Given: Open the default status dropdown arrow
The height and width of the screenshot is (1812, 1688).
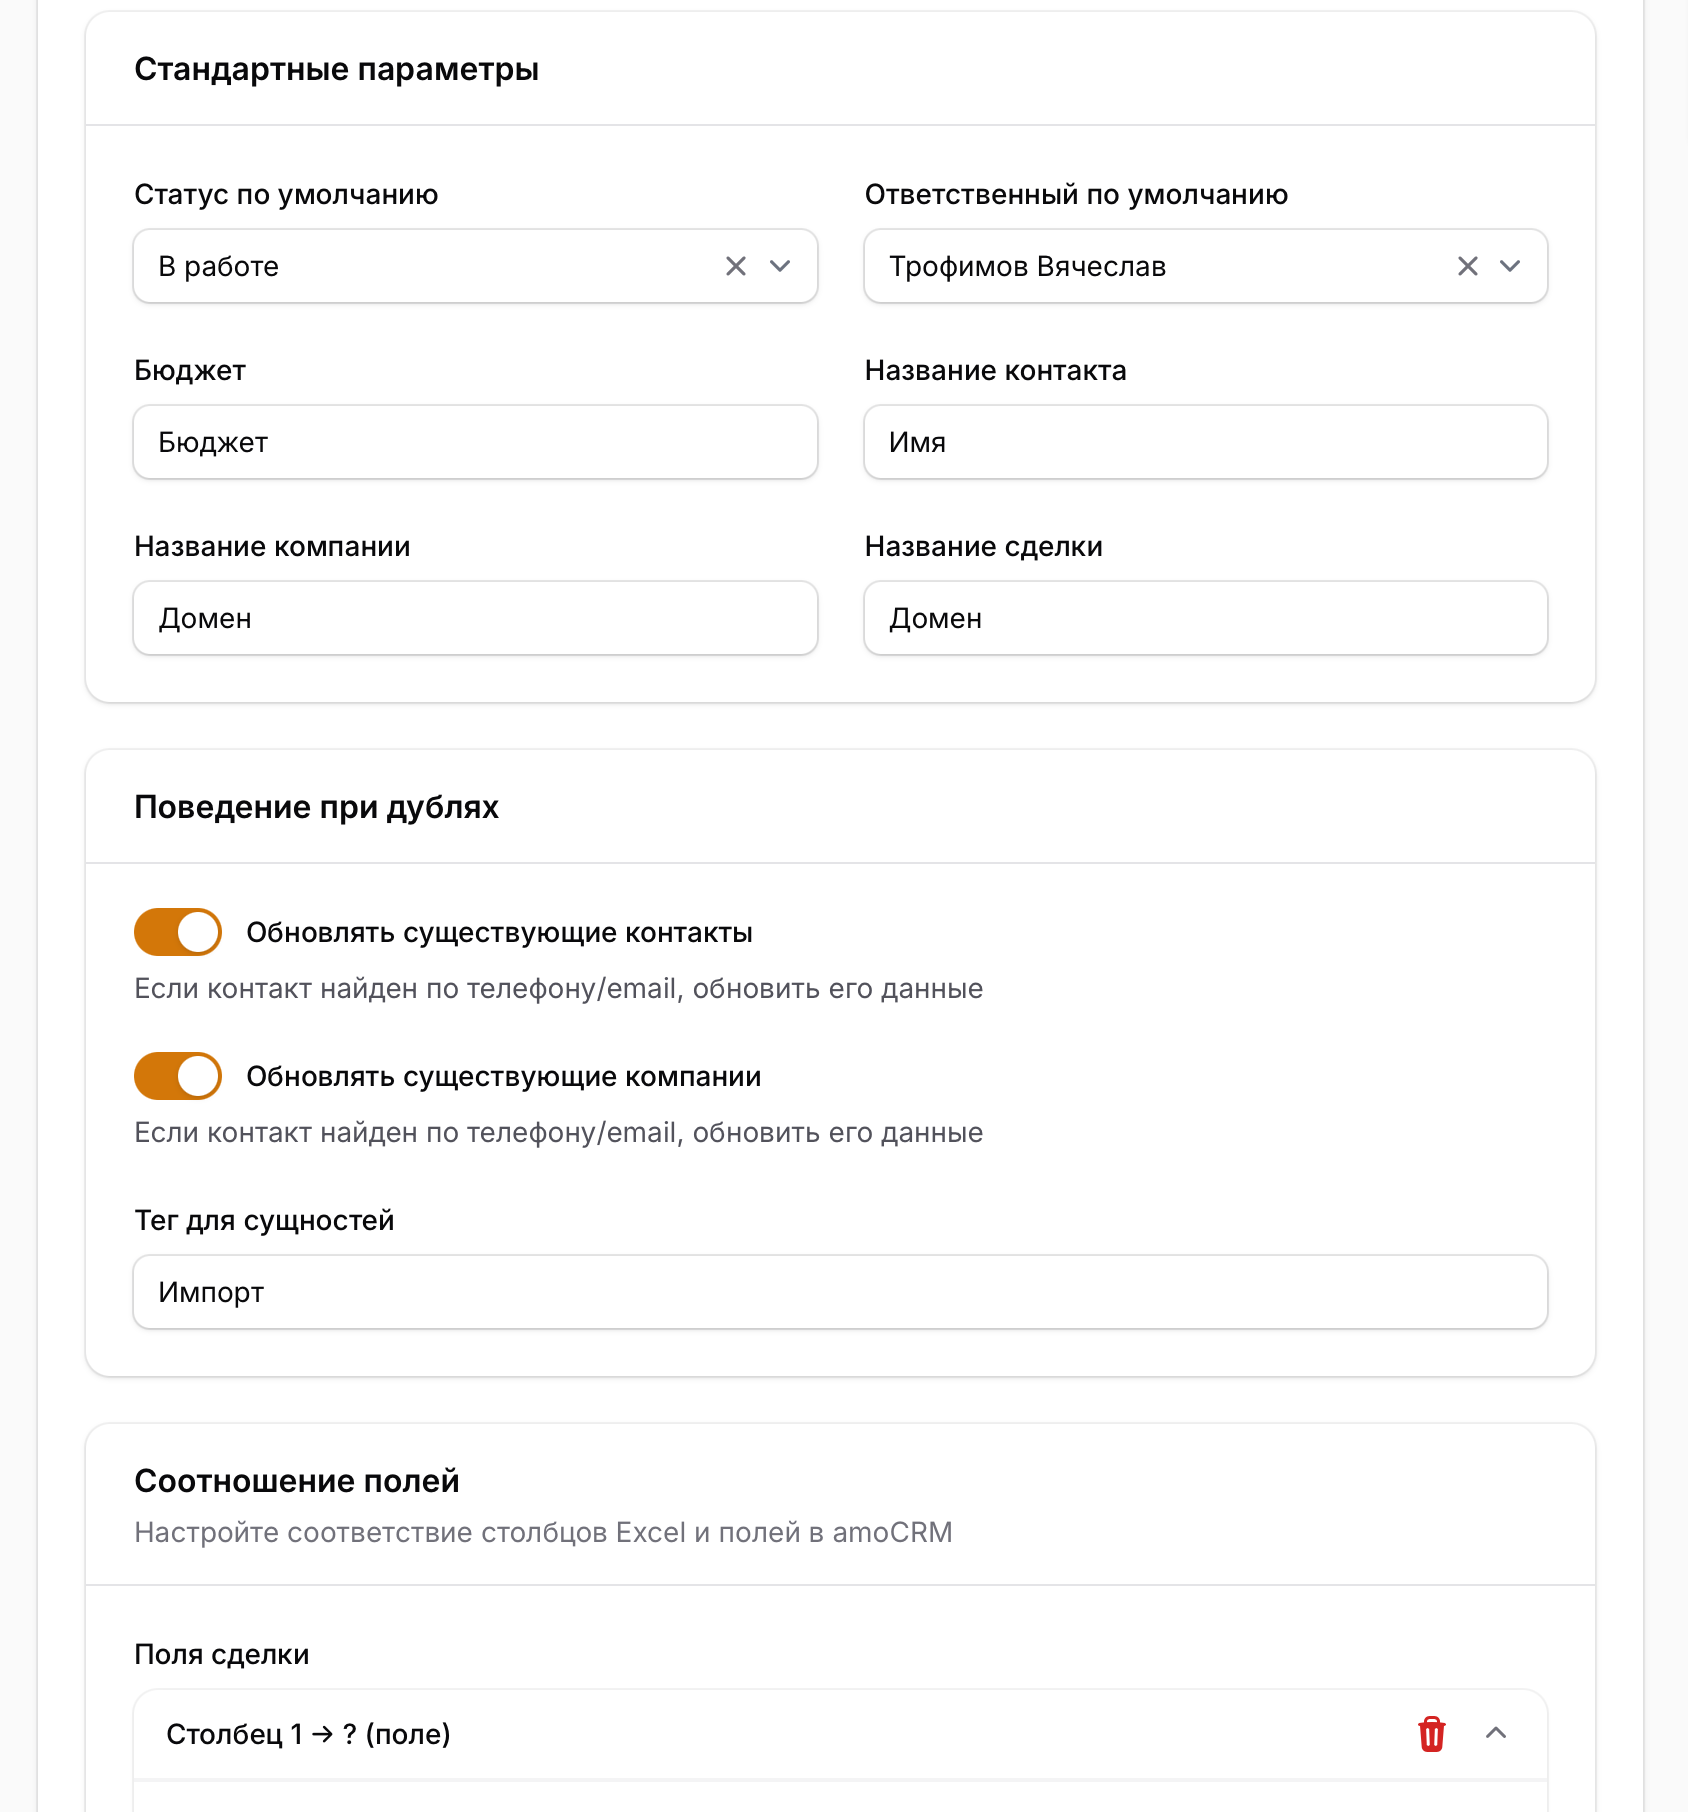Looking at the screenshot, I should click(x=780, y=266).
